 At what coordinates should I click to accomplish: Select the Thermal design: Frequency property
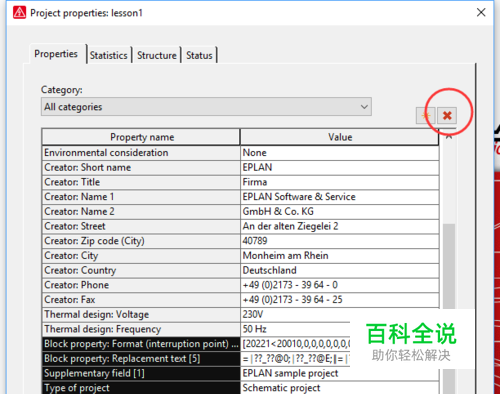point(141,329)
